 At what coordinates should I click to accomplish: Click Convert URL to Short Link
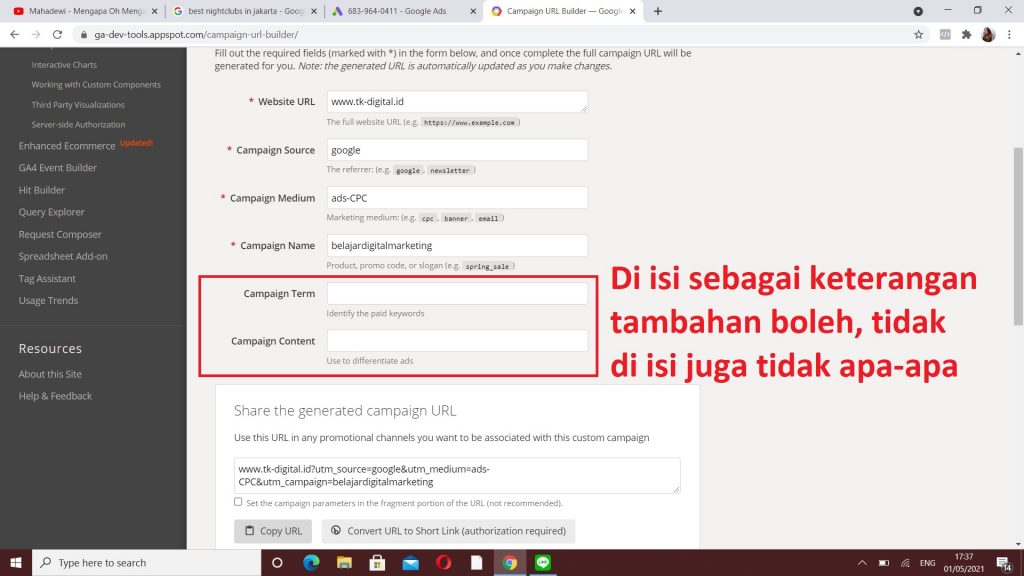pos(448,531)
